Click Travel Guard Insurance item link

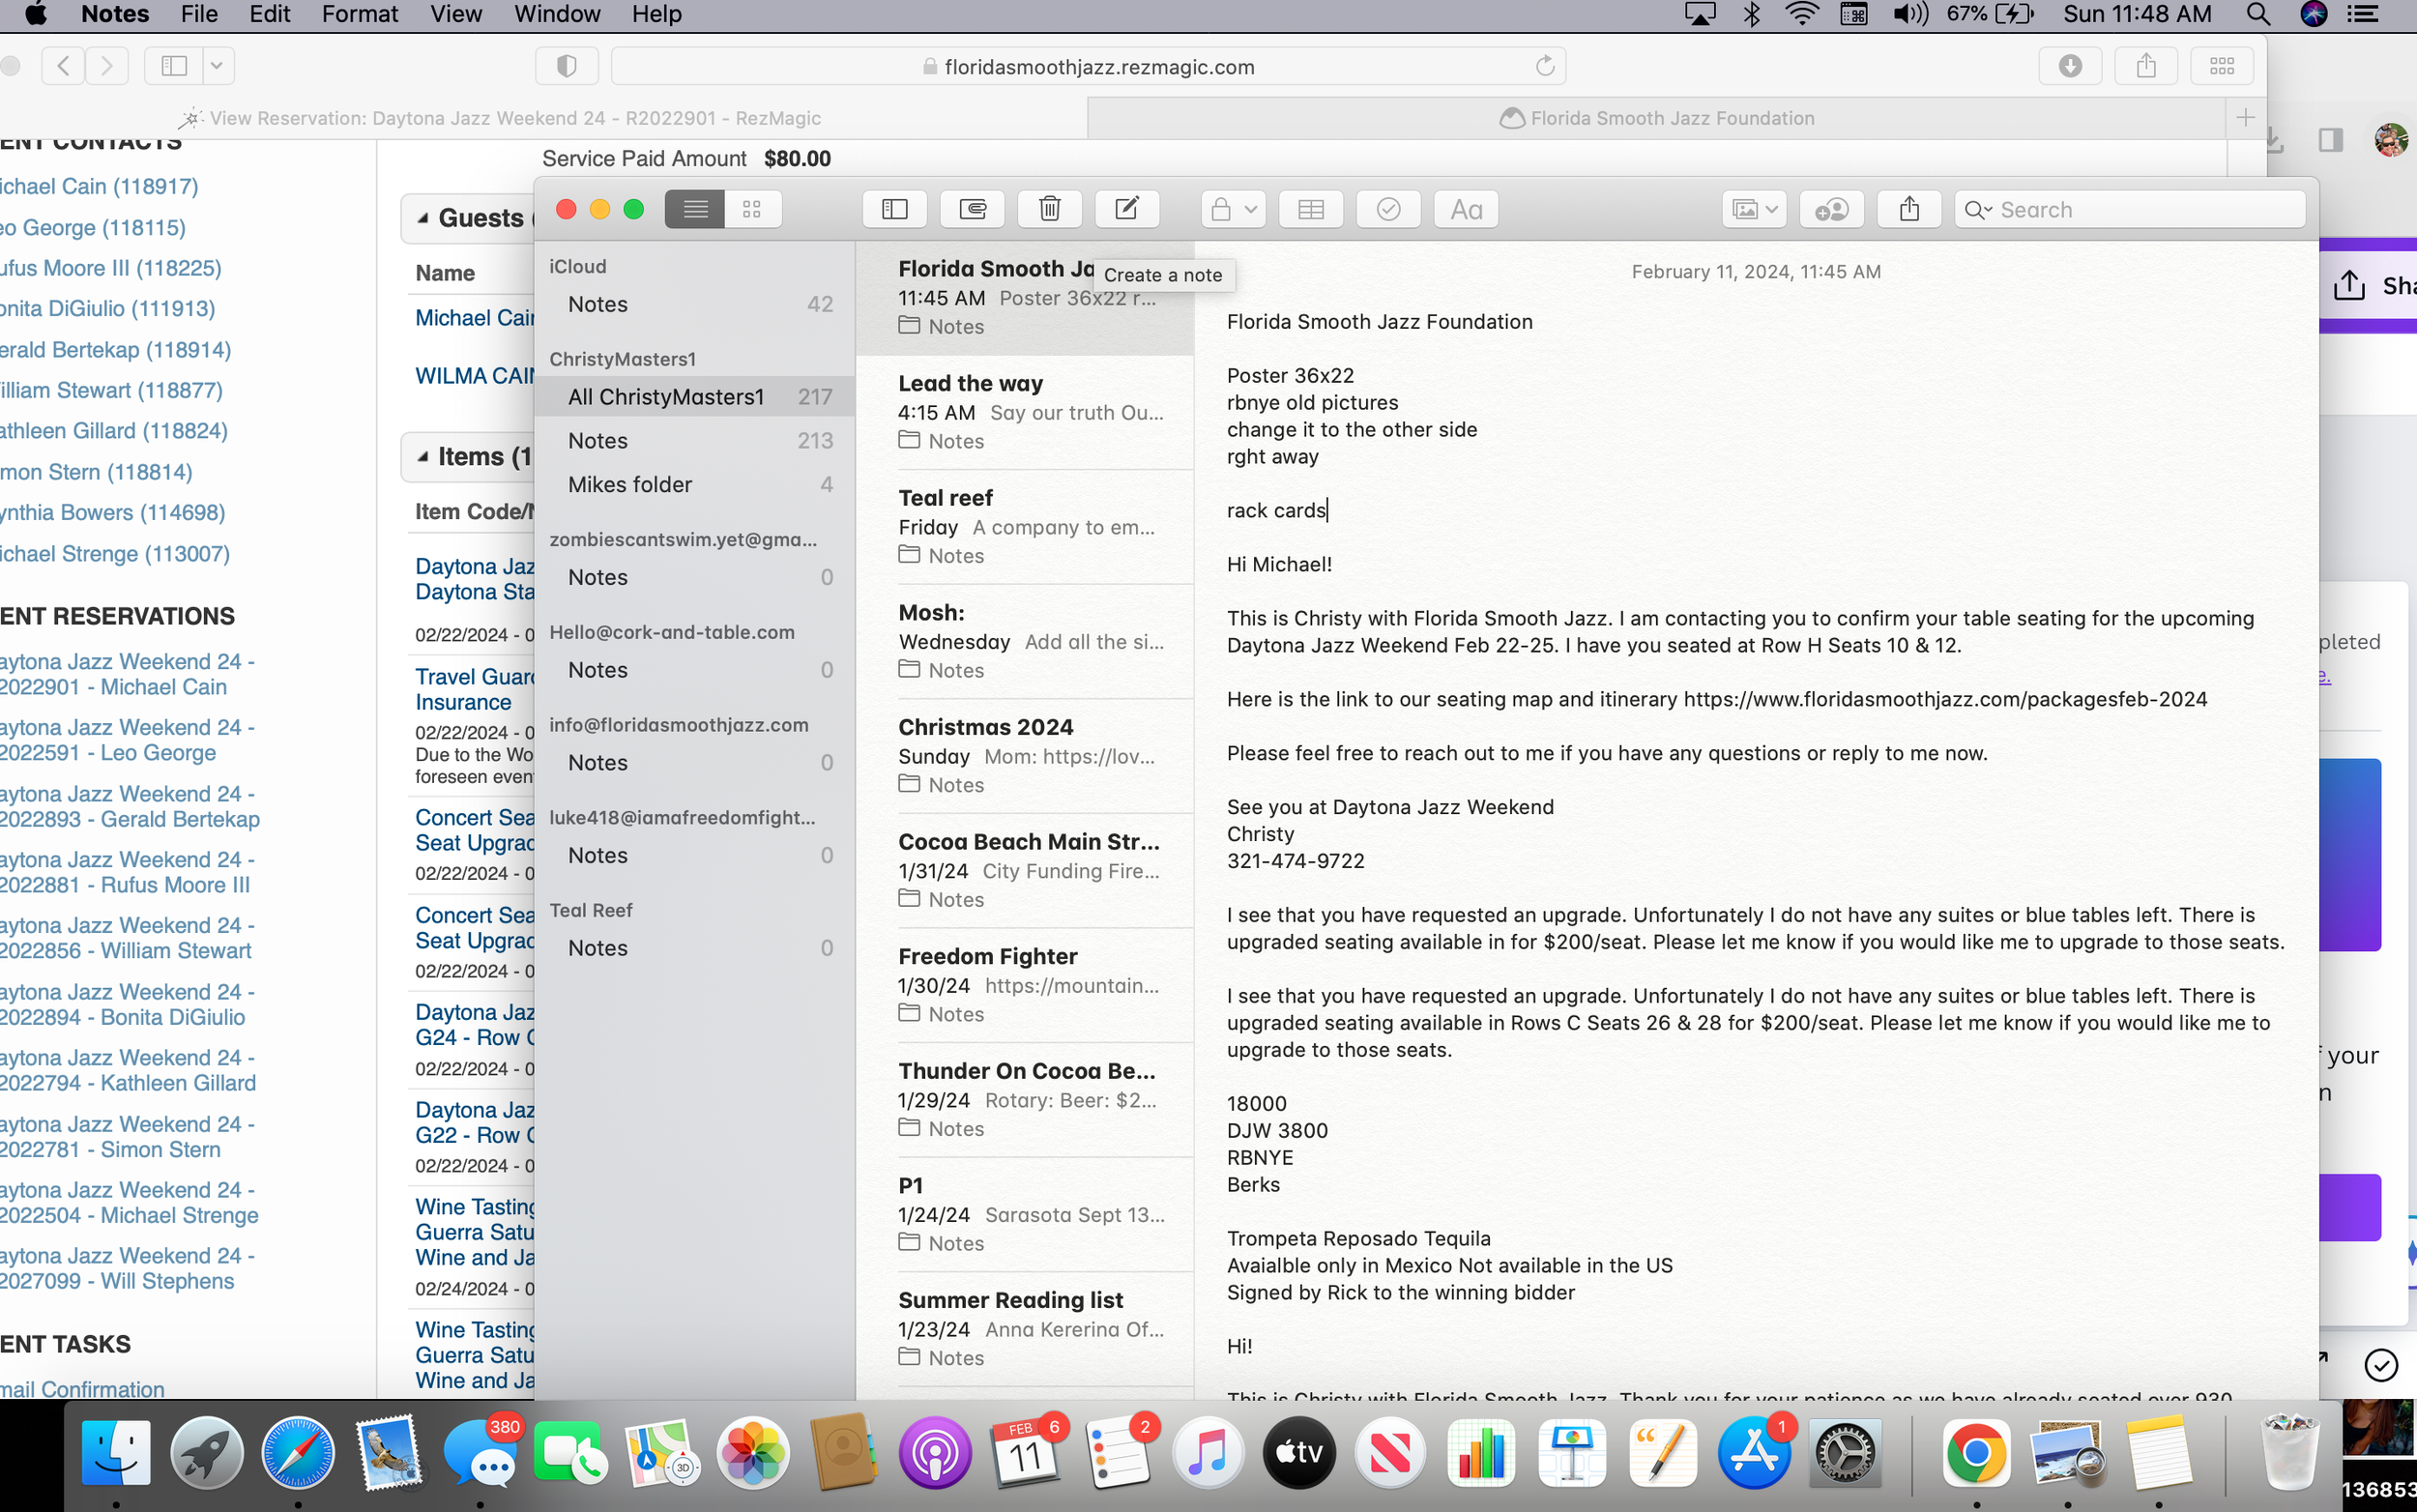(x=474, y=690)
